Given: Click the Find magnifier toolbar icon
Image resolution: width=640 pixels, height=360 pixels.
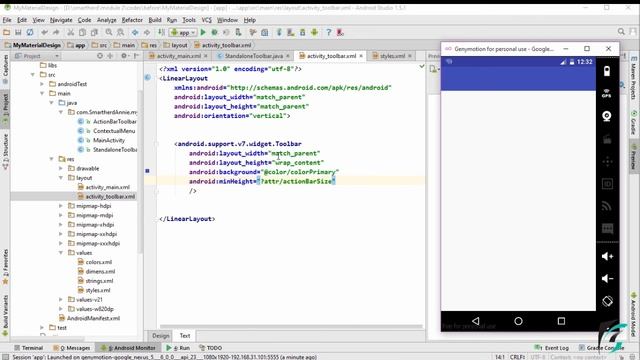Looking at the screenshot, I should tap(109, 32).
